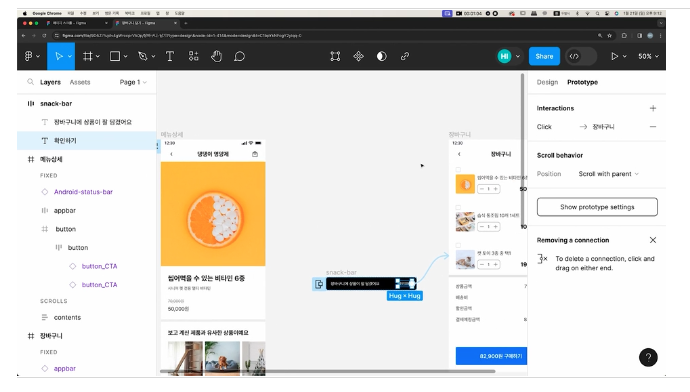Switch to the Prototype tab
This screenshot has height=392, width=690.
pos(582,82)
